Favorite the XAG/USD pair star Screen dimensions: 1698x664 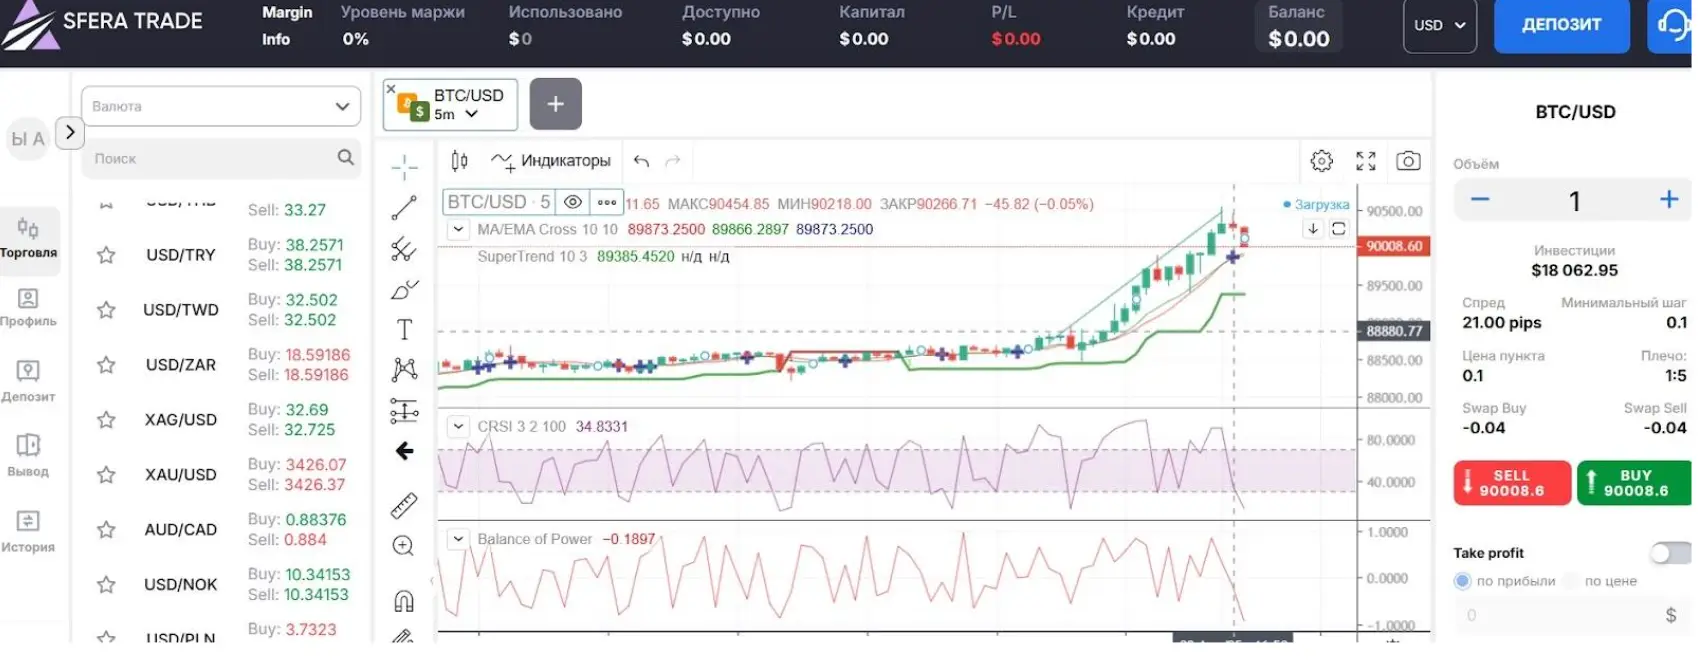click(106, 420)
